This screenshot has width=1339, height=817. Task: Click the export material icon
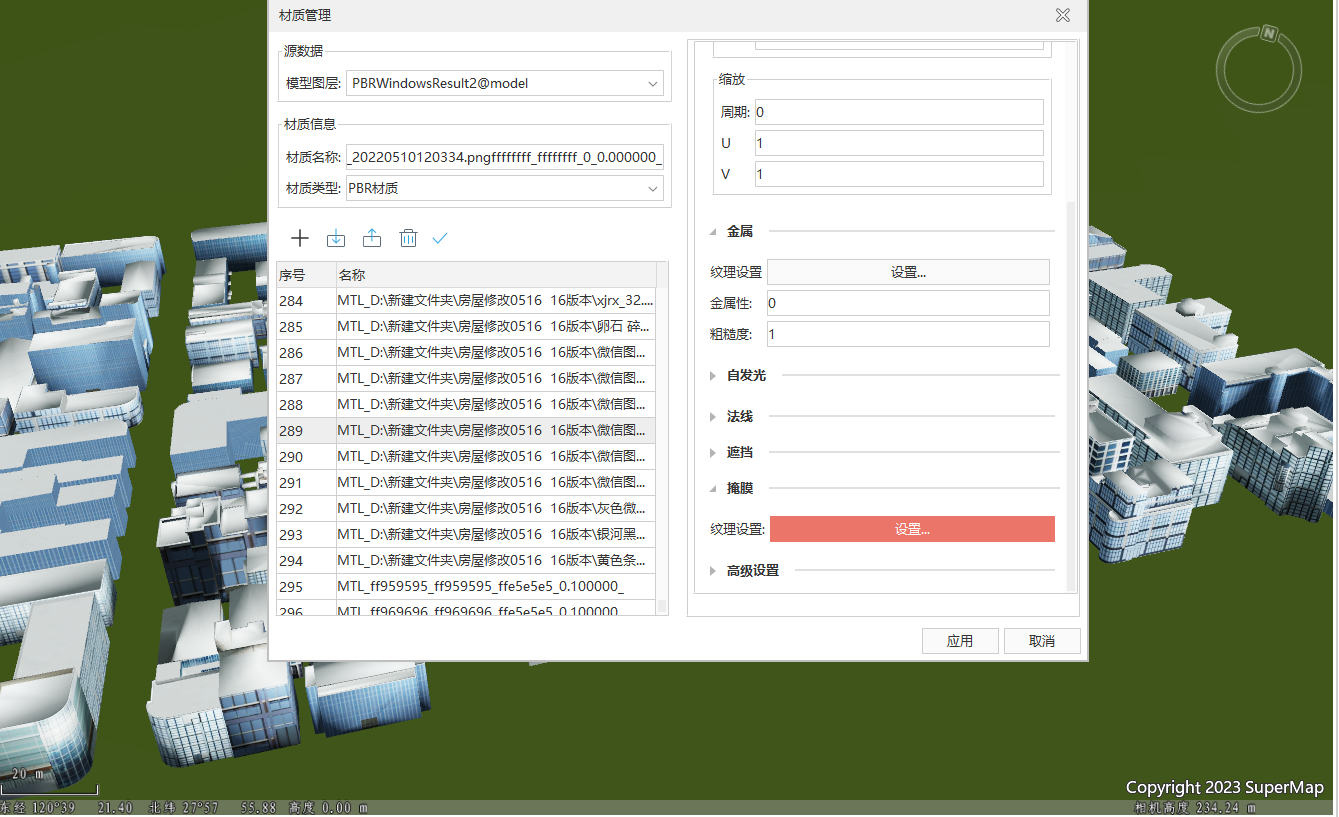372,238
